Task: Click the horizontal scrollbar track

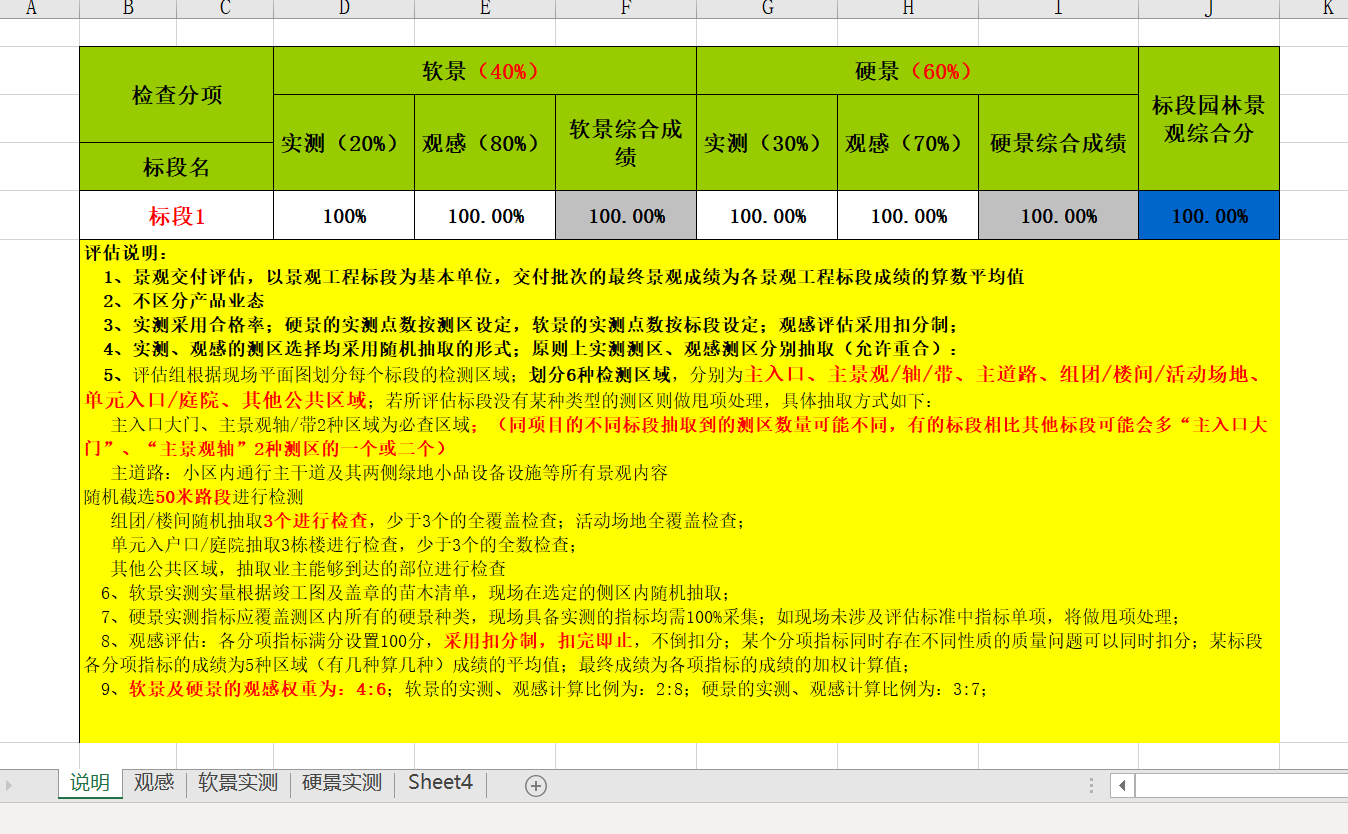Action: tap(1241, 785)
